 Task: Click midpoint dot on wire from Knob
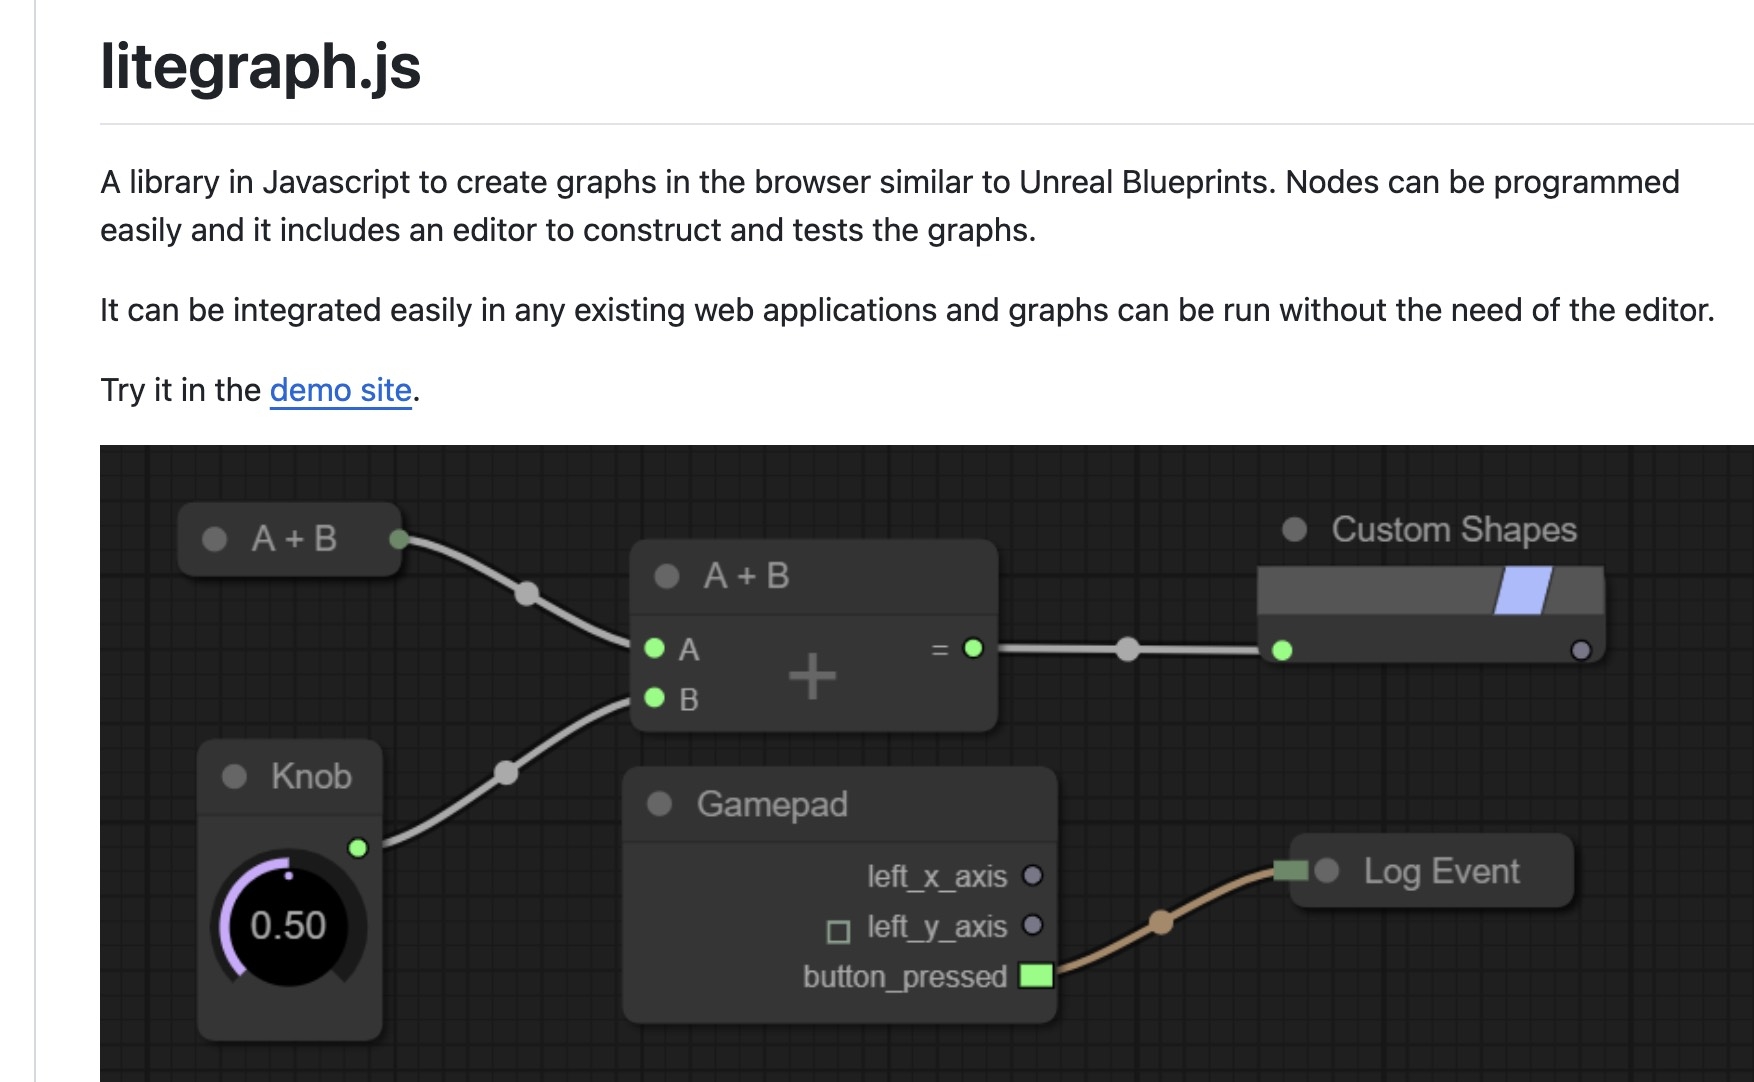(506, 773)
